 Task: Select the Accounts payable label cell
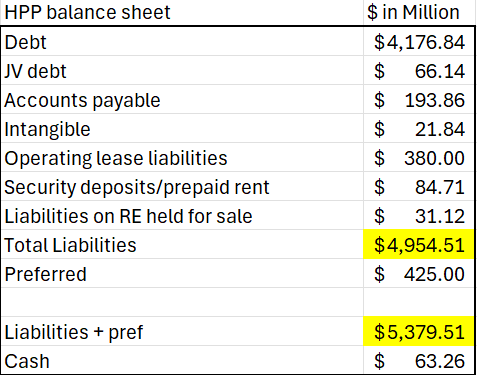pos(182,99)
